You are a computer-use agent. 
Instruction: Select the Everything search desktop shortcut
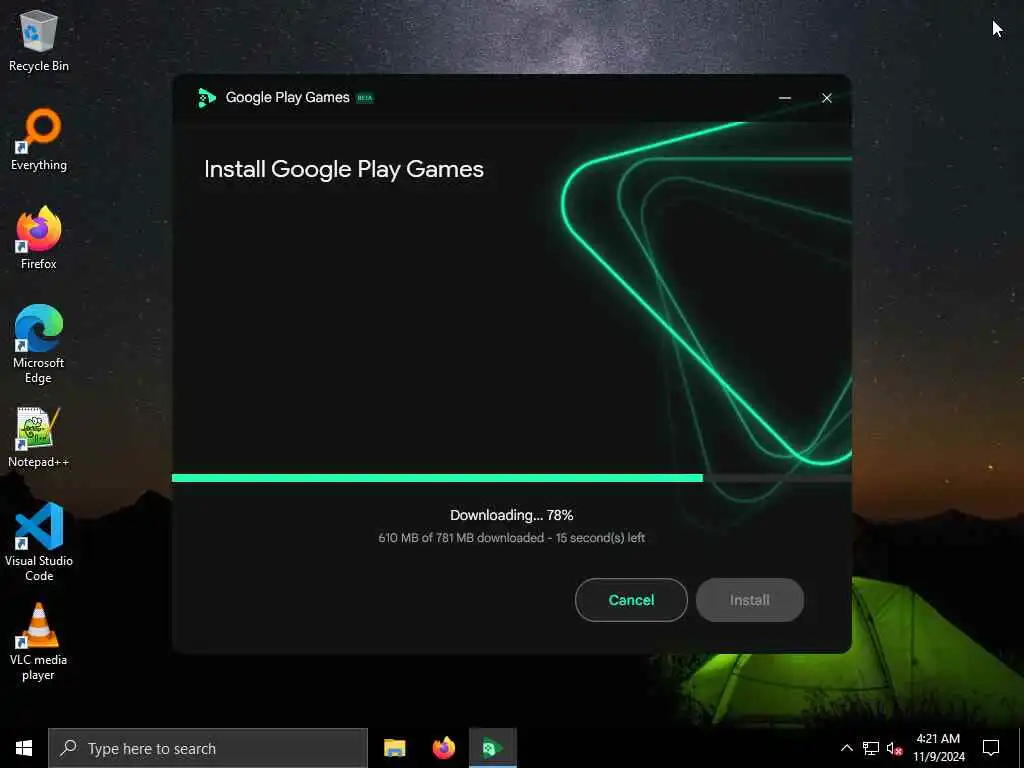pyautogui.click(x=39, y=140)
